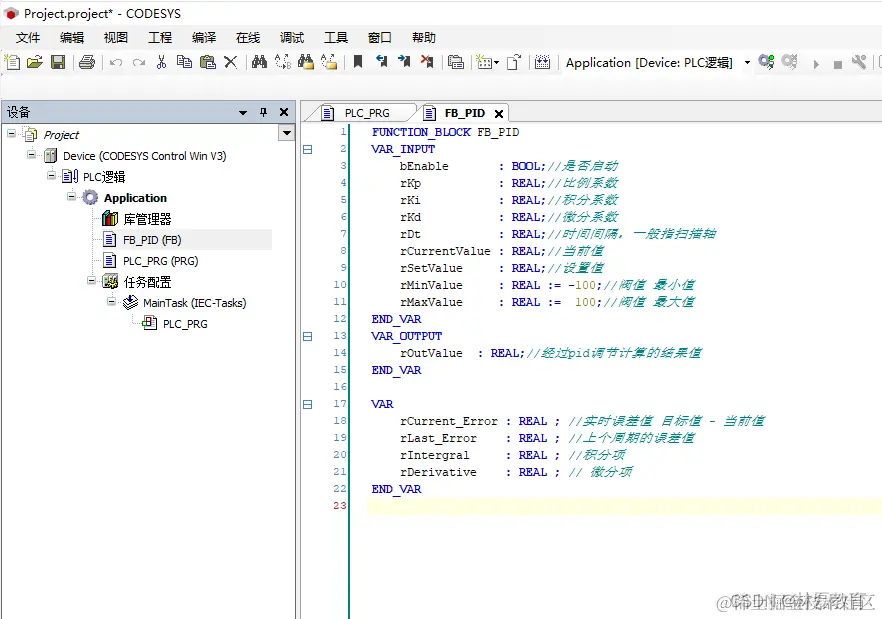Open Find with the binoculars icon
The height and width of the screenshot is (619, 882).
click(259, 62)
